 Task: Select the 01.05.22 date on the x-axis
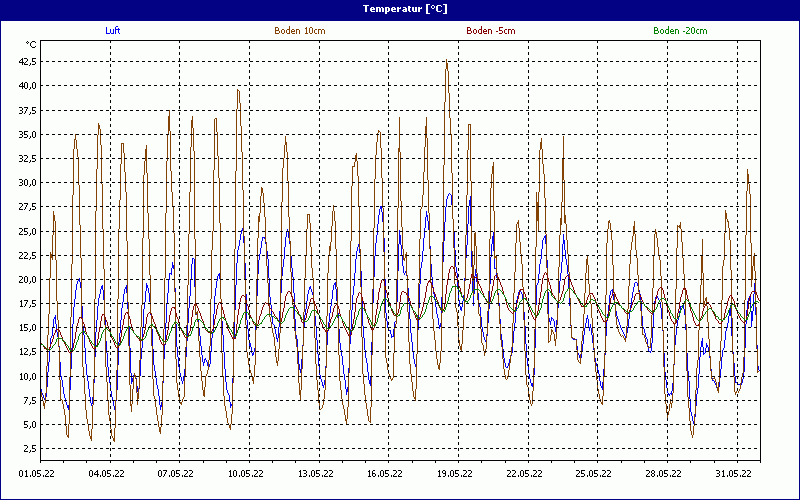click(x=37, y=475)
